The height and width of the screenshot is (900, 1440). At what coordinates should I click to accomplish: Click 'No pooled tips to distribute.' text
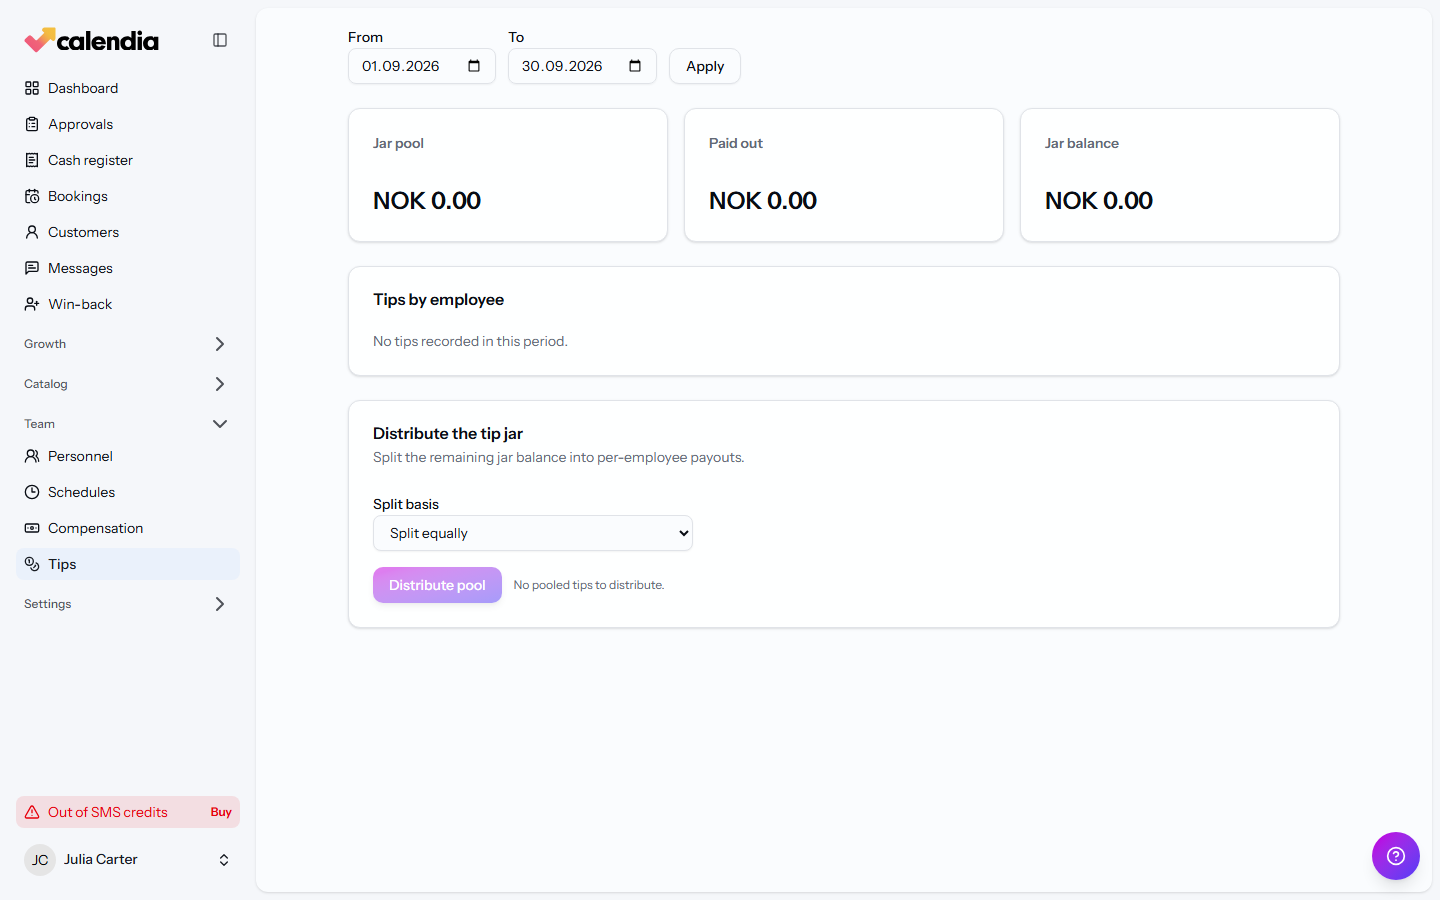pos(589,585)
